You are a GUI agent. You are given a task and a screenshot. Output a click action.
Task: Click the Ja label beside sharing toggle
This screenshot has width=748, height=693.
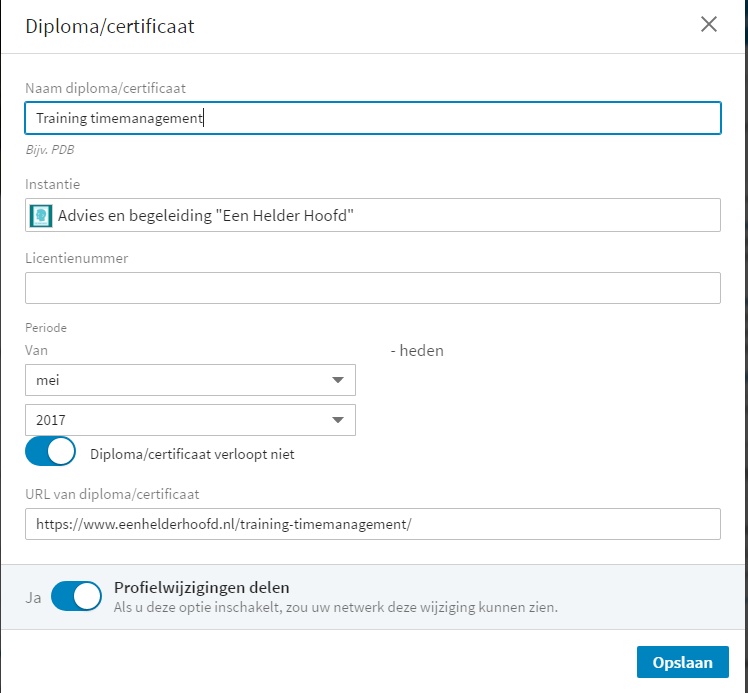click(x=33, y=598)
